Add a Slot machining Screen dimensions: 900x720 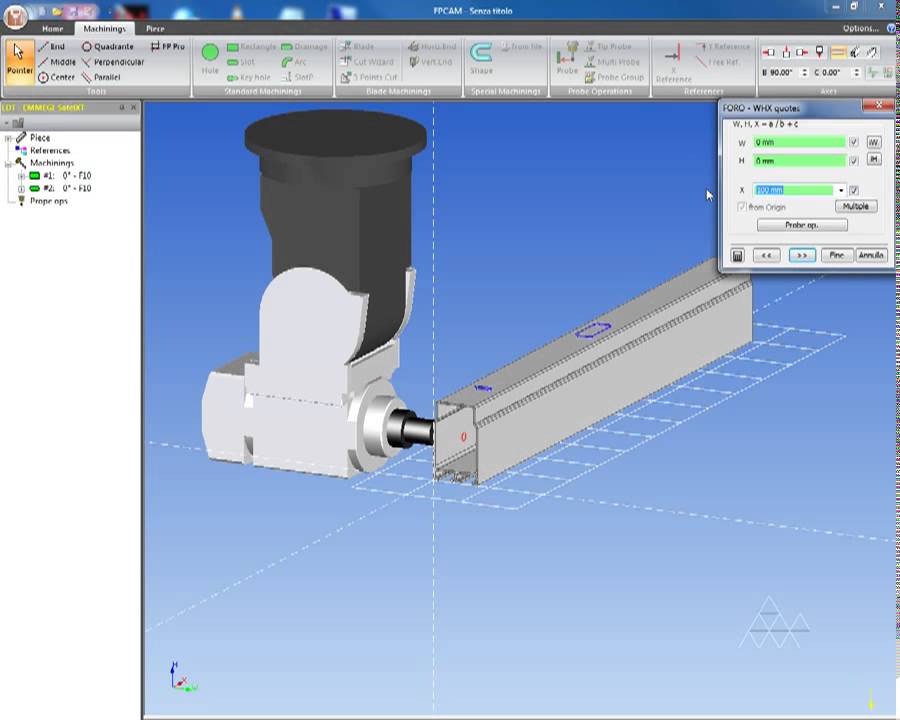240,62
